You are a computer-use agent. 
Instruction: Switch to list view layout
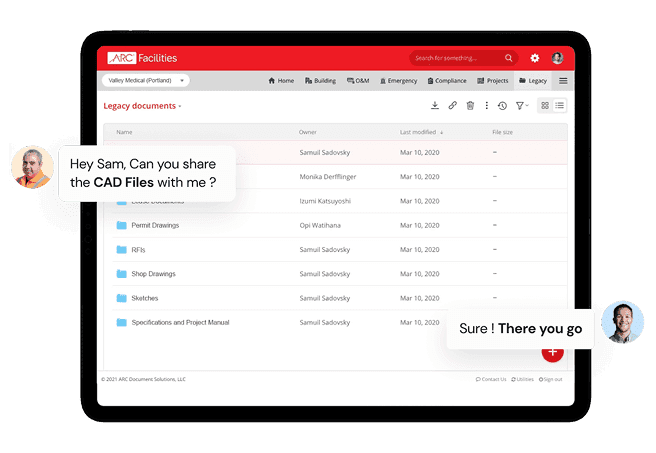pyautogui.click(x=560, y=106)
